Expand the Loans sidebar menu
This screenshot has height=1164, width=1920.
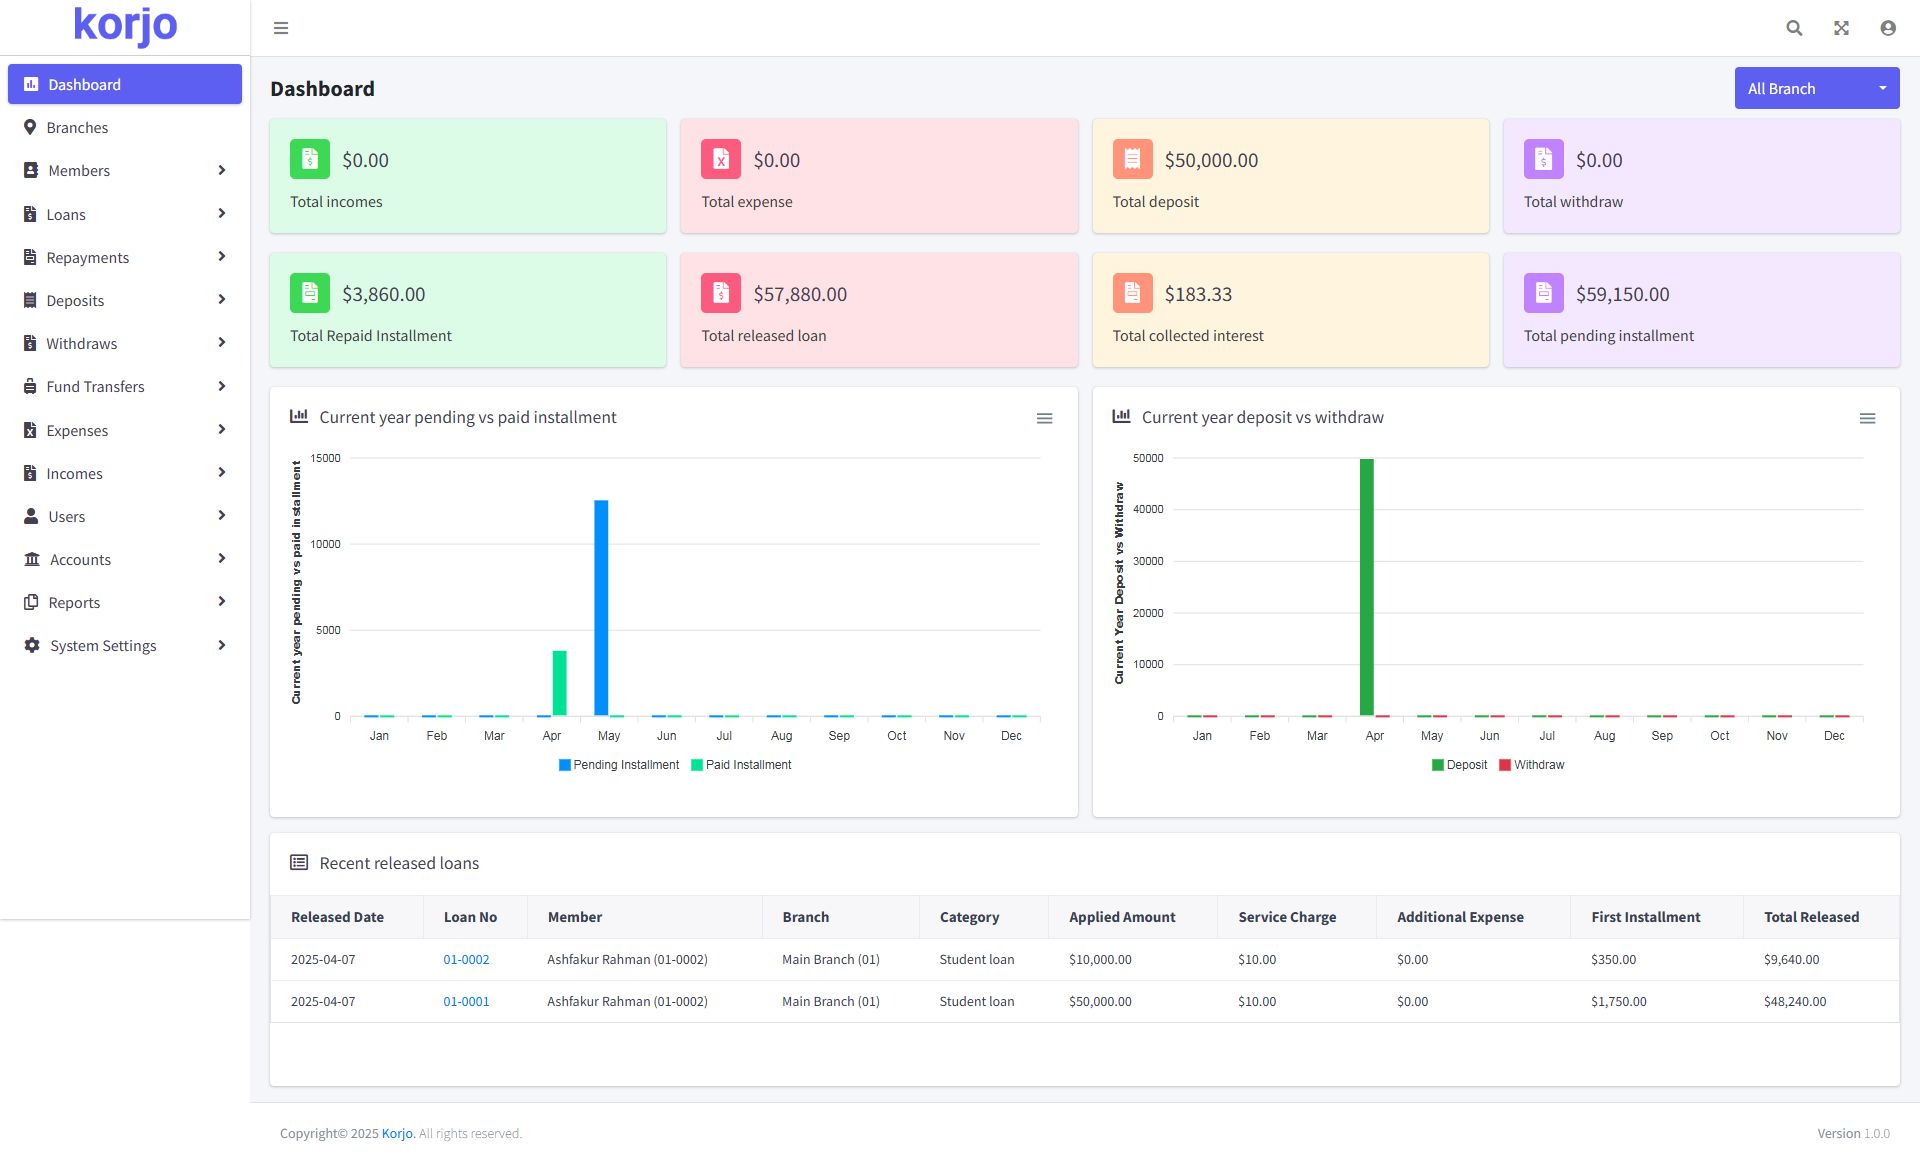coord(125,214)
